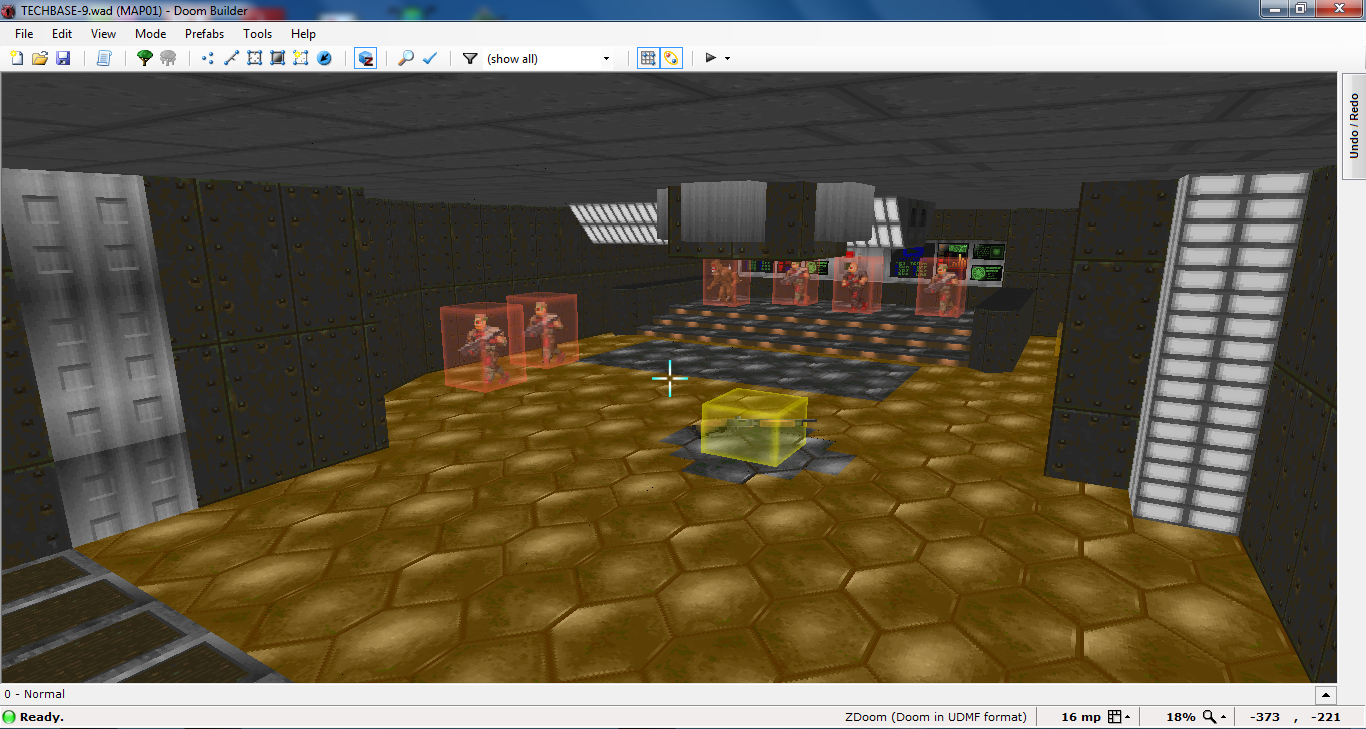Toggle merge geometry button

(x=671, y=58)
